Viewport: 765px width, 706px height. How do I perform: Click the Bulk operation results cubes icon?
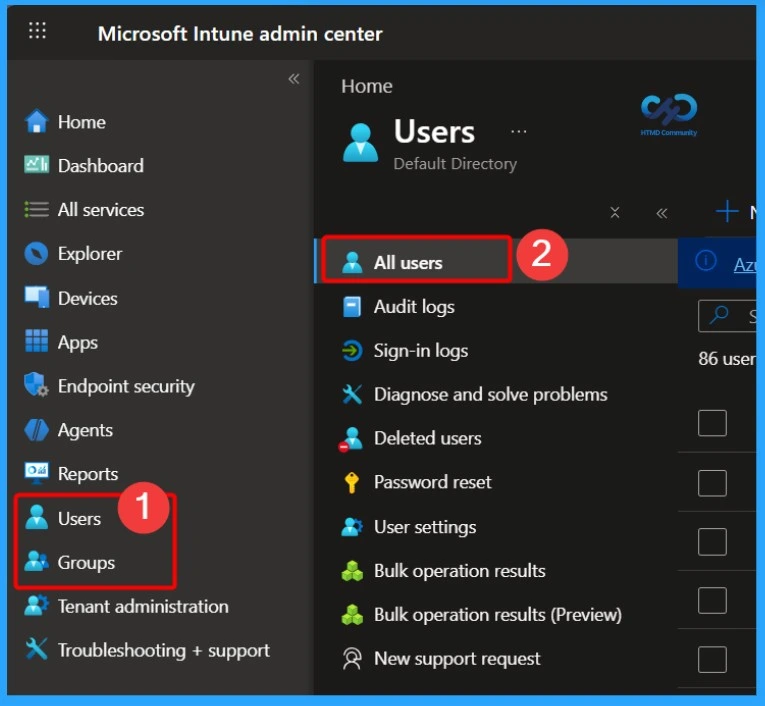352,570
